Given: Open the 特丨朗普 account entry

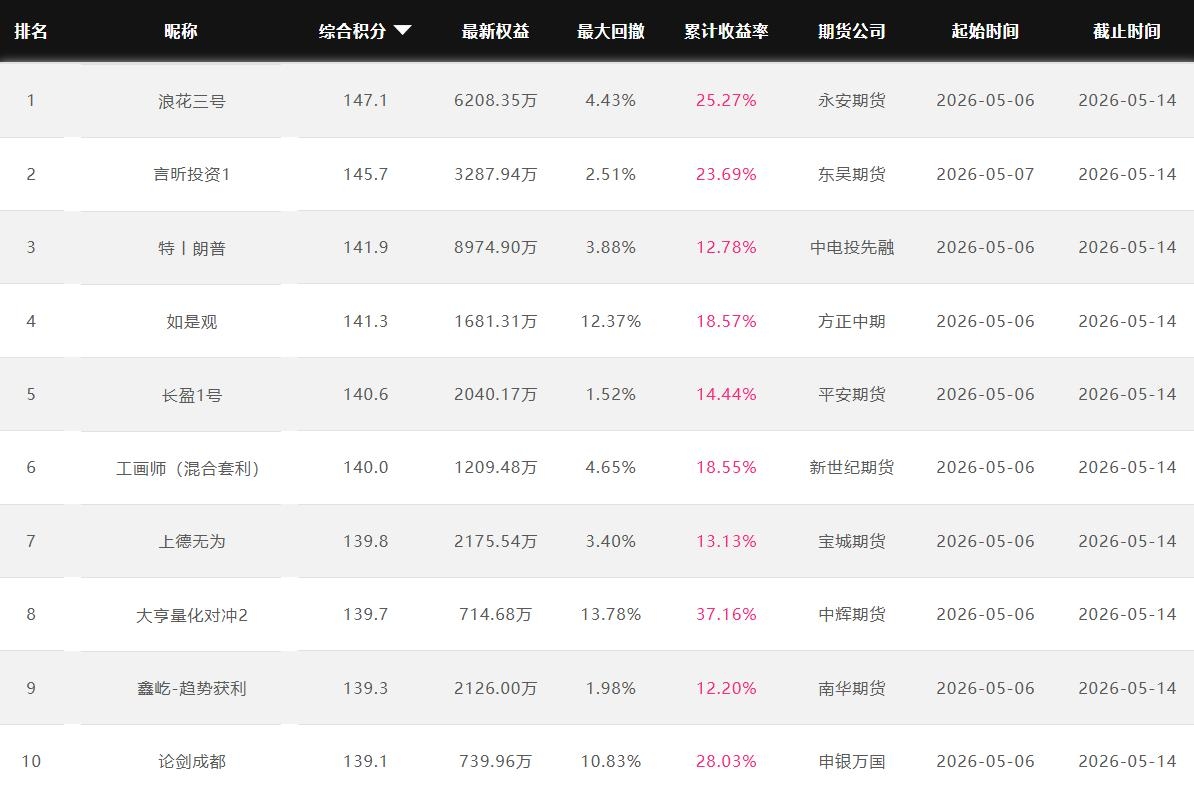Looking at the screenshot, I should tap(192, 248).
